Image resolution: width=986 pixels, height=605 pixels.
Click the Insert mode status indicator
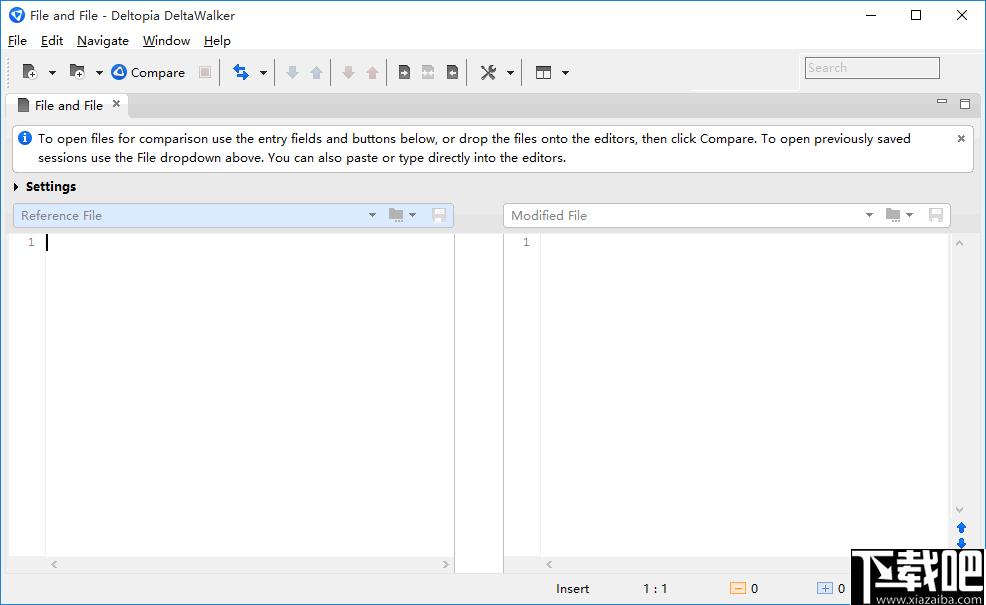(572, 589)
